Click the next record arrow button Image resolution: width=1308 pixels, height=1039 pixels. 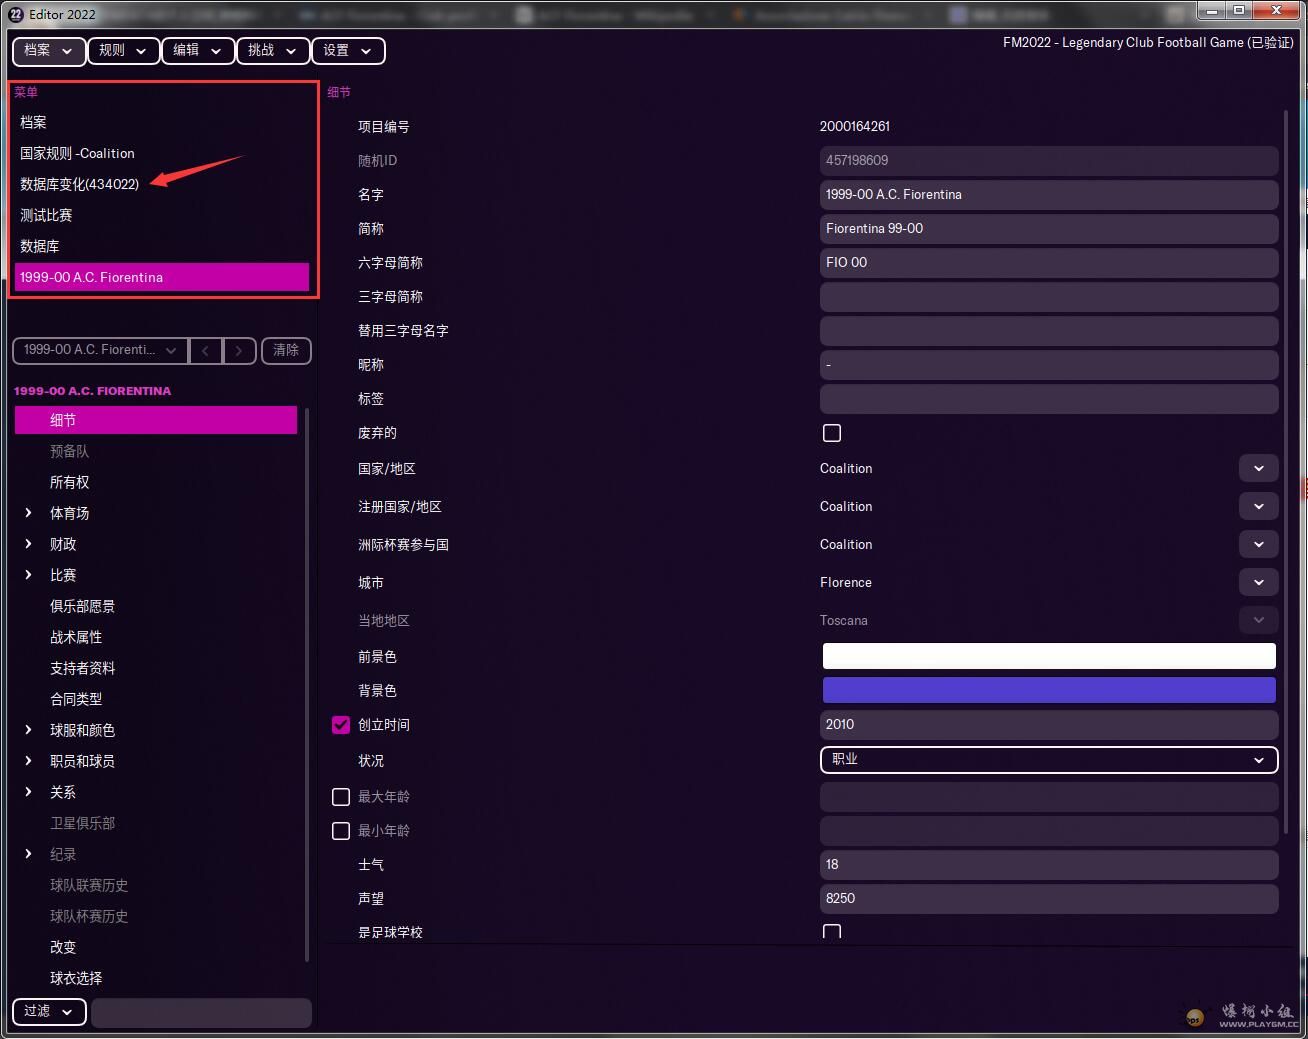pos(239,350)
